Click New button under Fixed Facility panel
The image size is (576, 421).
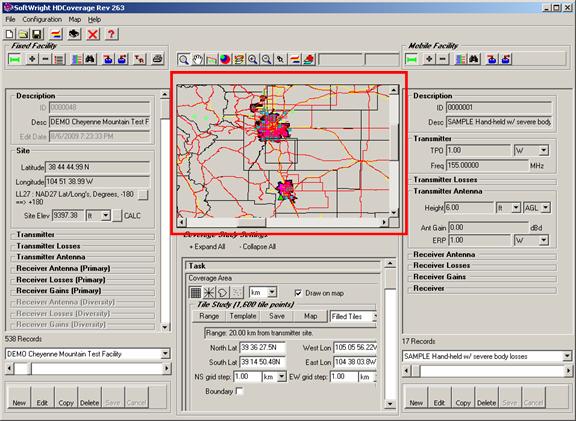[19, 397]
